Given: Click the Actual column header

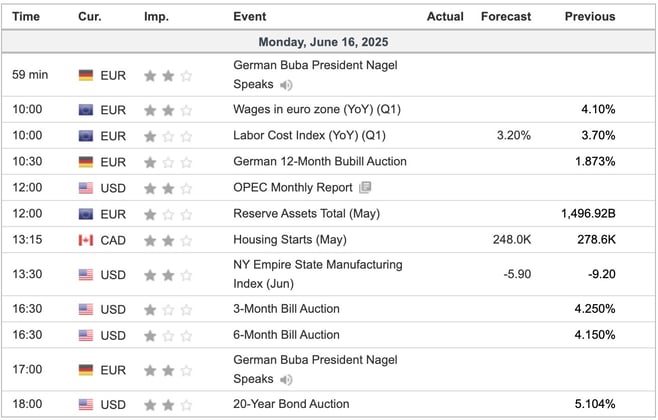Looking at the screenshot, I should pos(445,16).
